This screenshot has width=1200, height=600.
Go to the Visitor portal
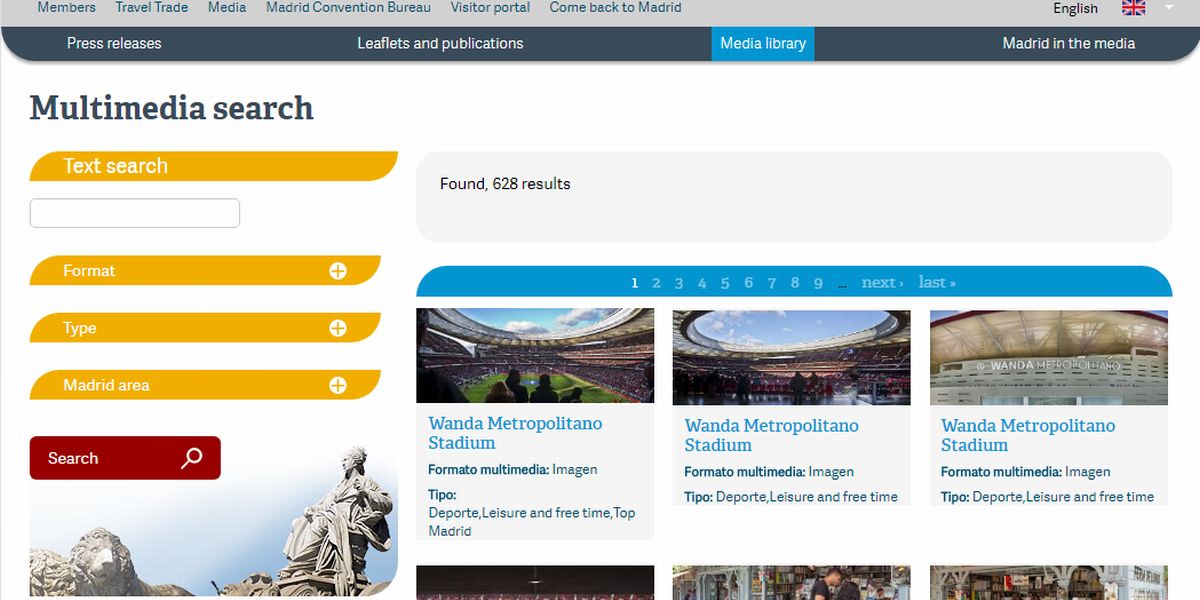[x=490, y=7]
